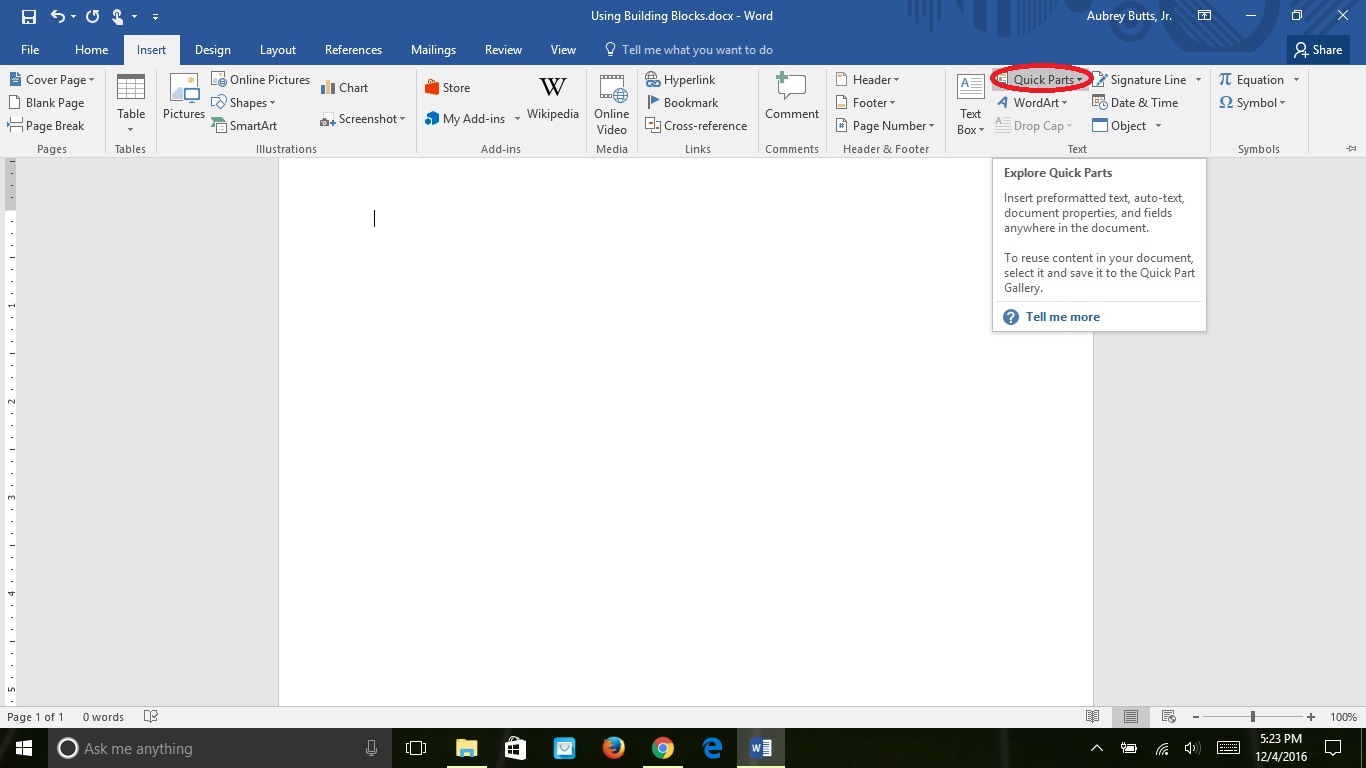Switch to the Mailings tab
The image size is (1366, 768).
click(433, 50)
